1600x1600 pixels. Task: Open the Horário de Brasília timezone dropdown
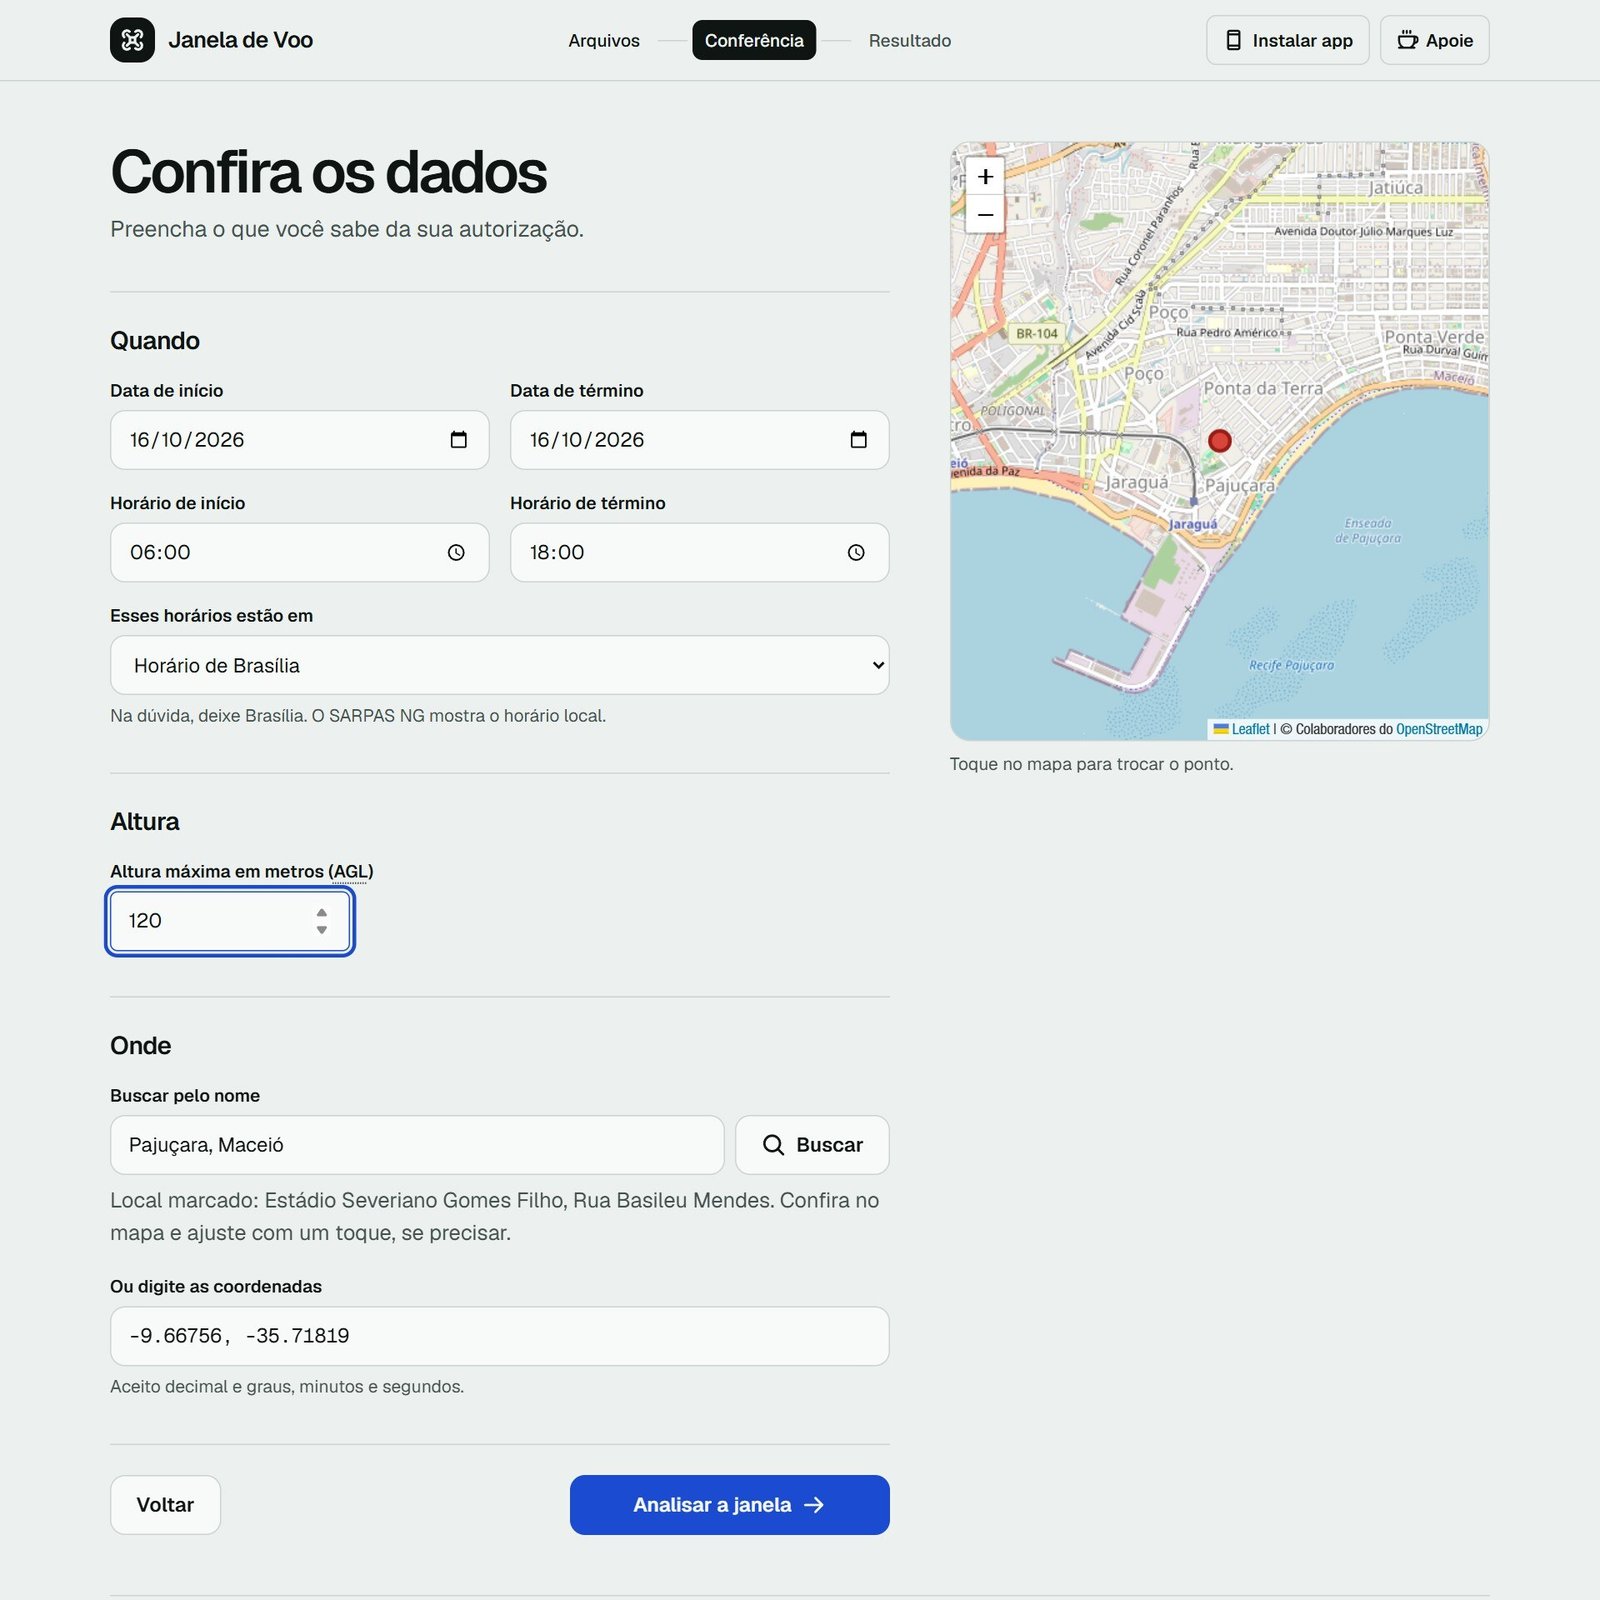pyautogui.click(x=500, y=665)
